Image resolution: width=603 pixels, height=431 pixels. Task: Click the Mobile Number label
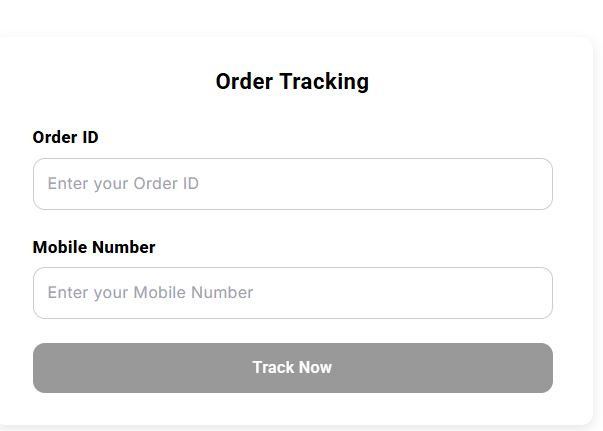coord(94,247)
